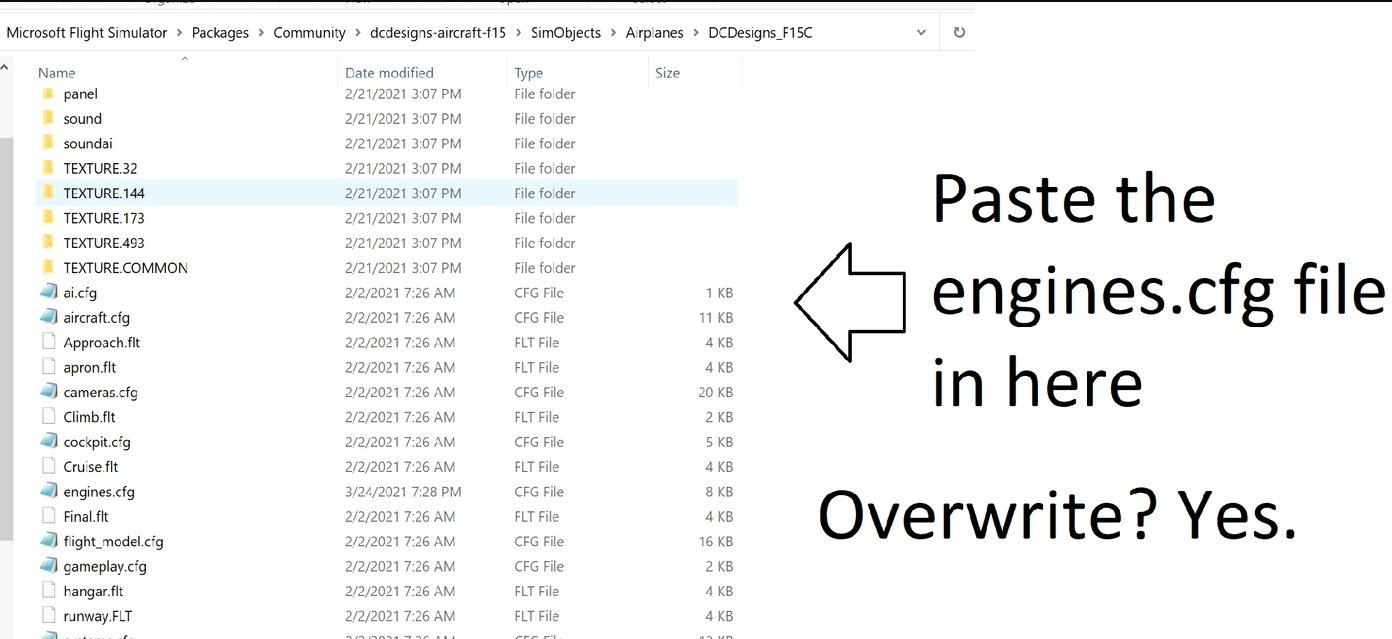This screenshot has height=639, width=1392.
Task: Select the soundai folder icon
Action: point(48,143)
